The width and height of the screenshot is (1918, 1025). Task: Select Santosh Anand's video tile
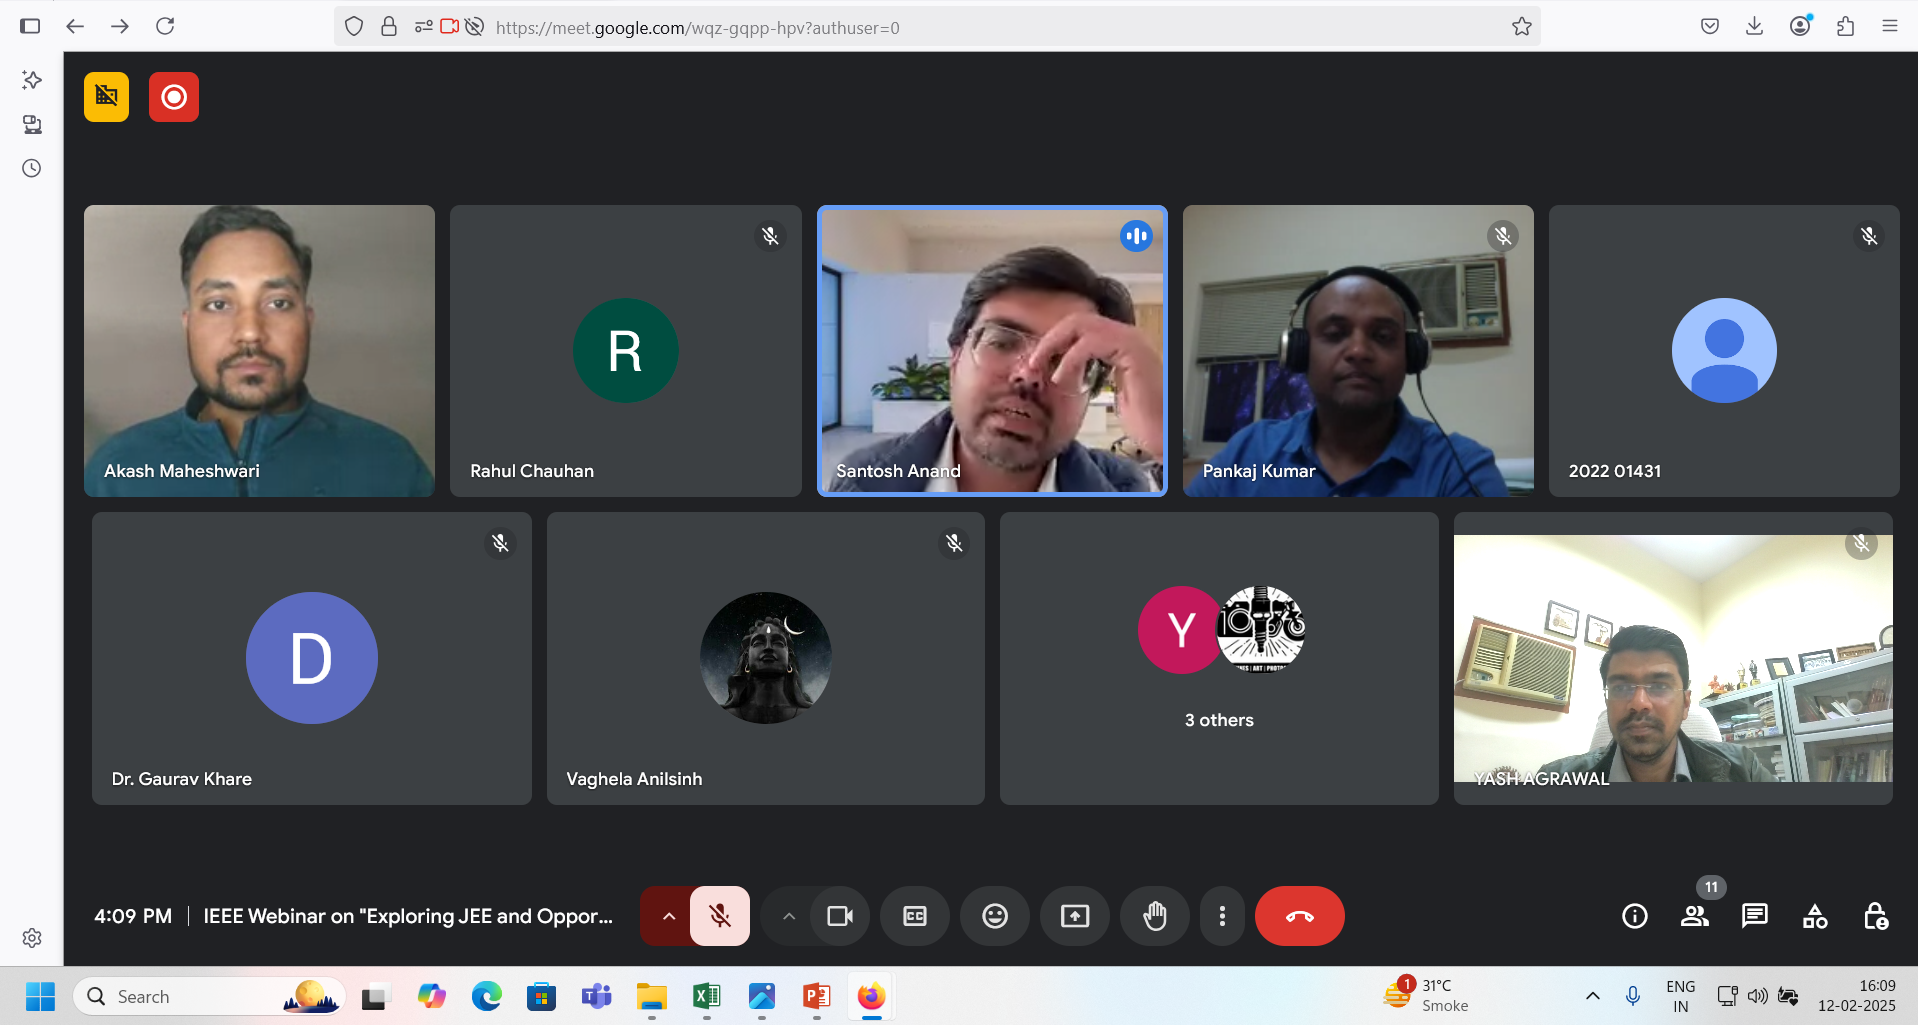(x=992, y=350)
